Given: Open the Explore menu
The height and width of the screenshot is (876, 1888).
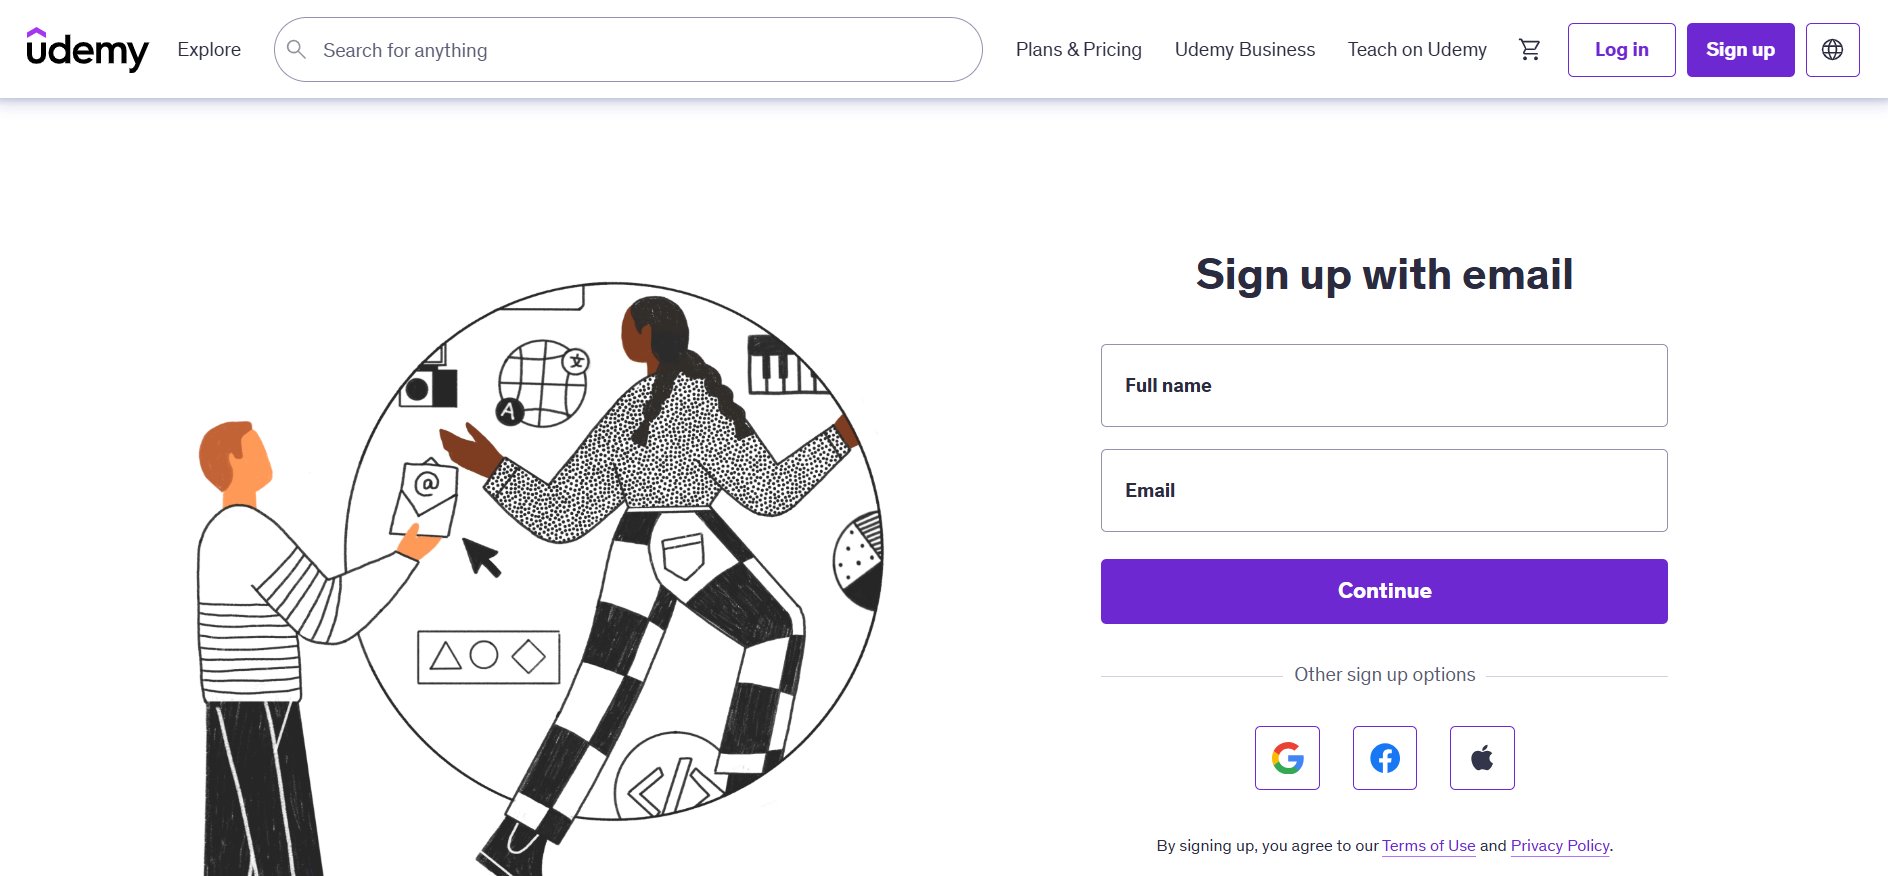Looking at the screenshot, I should 209,49.
